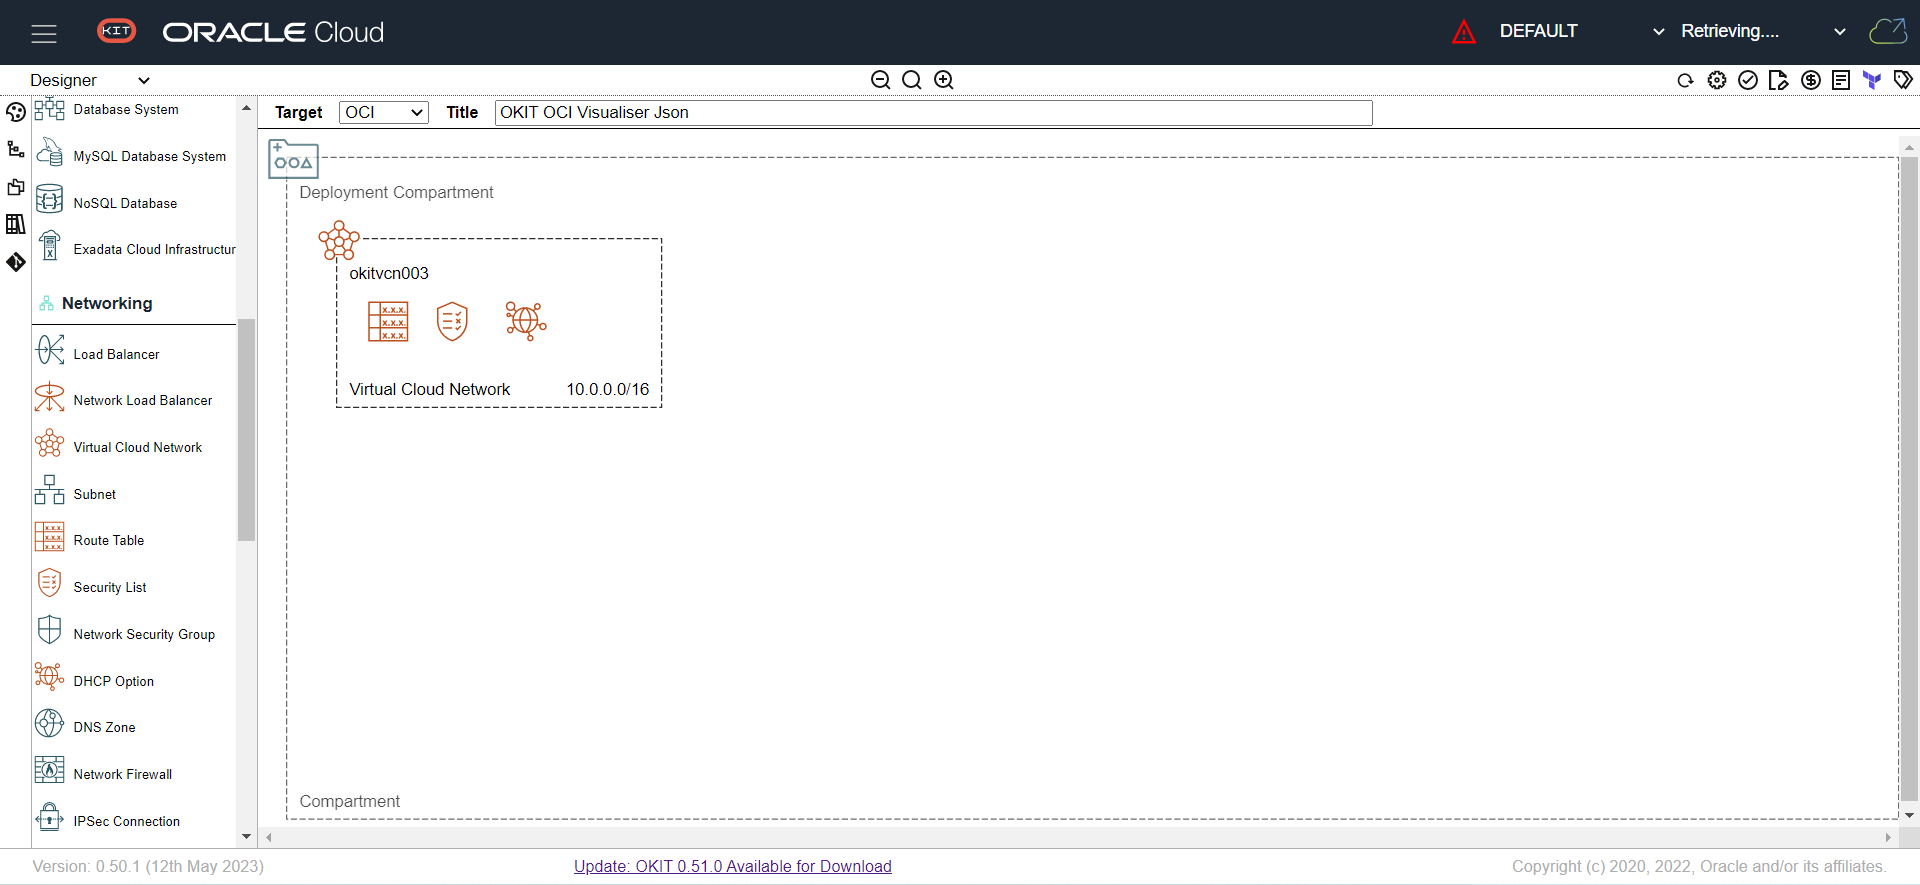The image size is (1920, 885).
Task: Open the tree hierarchy view icon
Action: [x=16, y=149]
